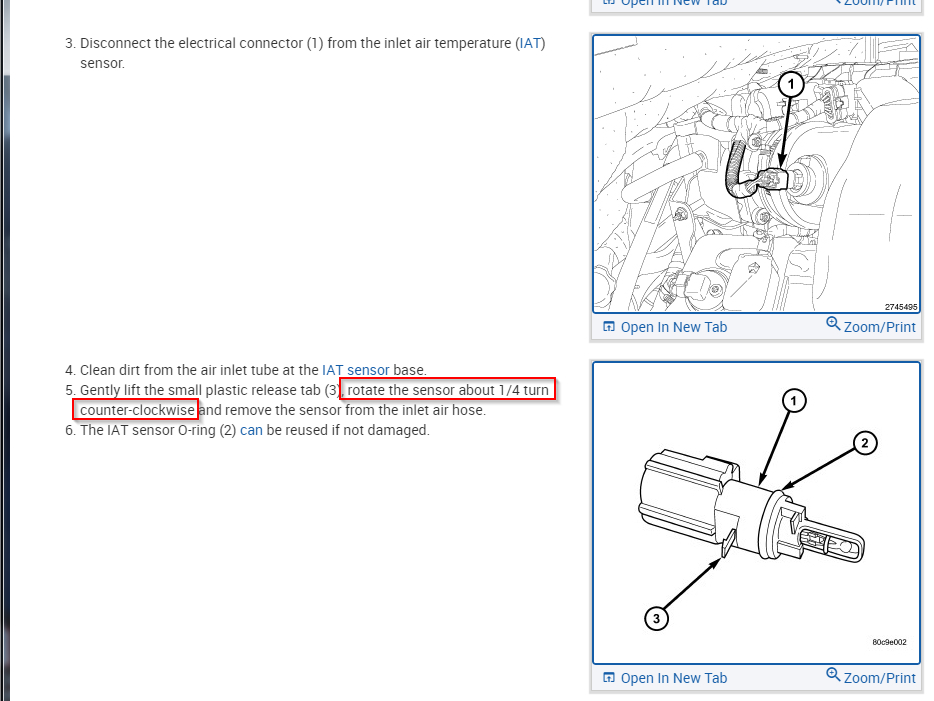934x701 pixels.
Task: Click the highlighted 'counter-clockwise' text
Action: (137, 410)
